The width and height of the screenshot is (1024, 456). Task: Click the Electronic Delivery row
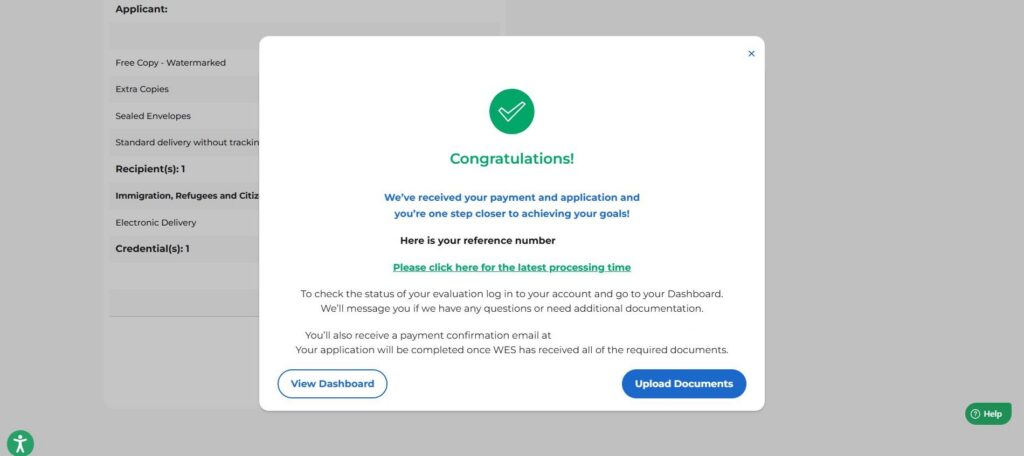pos(156,223)
